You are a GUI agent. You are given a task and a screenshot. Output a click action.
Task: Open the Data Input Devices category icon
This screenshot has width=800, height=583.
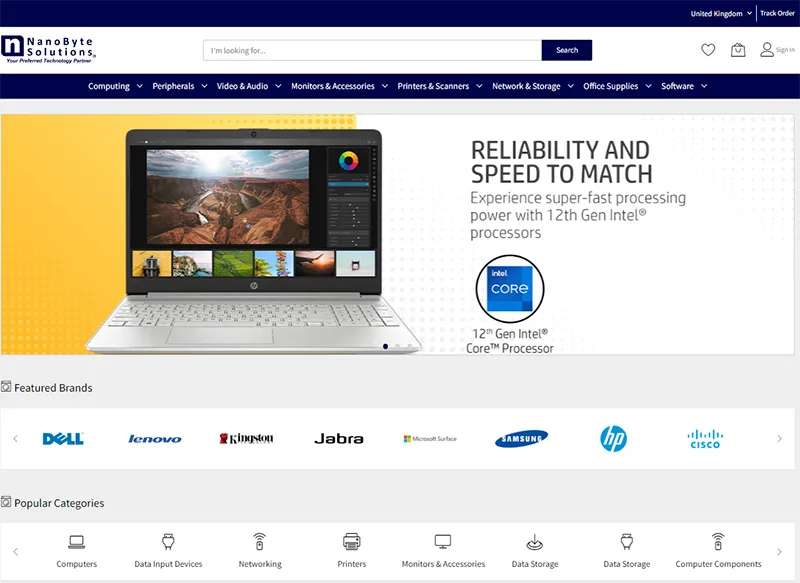(168, 542)
